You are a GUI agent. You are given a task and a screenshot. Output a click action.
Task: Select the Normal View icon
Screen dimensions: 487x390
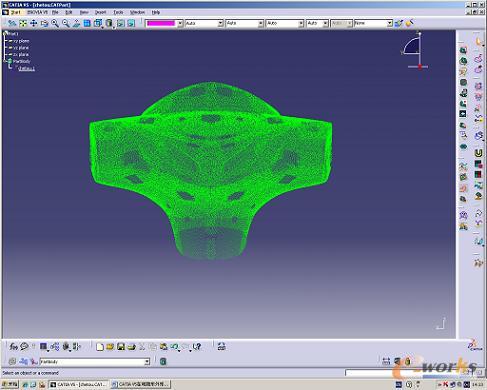[76, 23]
